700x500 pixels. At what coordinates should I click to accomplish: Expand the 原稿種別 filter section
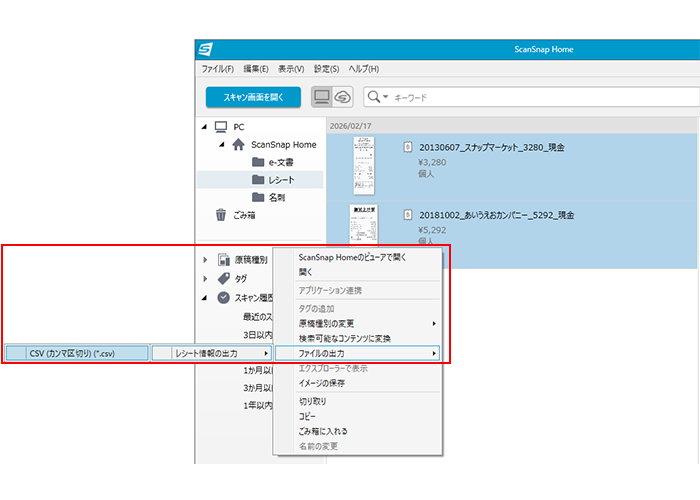tap(205, 260)
